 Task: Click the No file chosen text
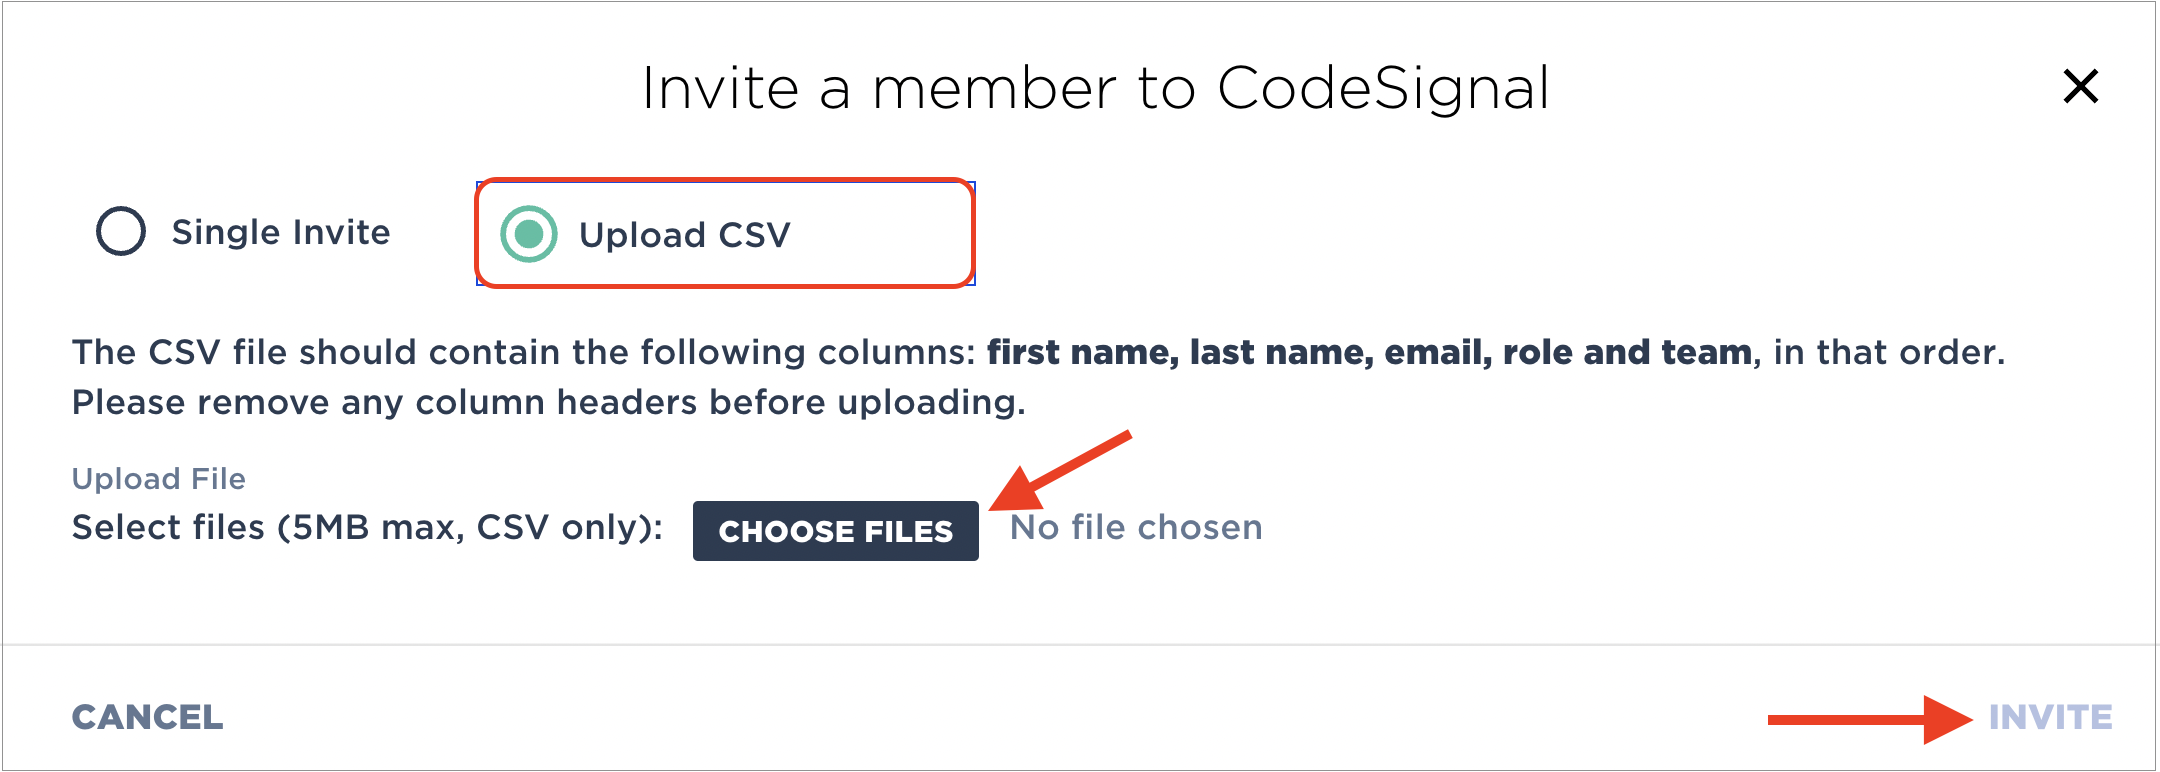coord(1136,528)
